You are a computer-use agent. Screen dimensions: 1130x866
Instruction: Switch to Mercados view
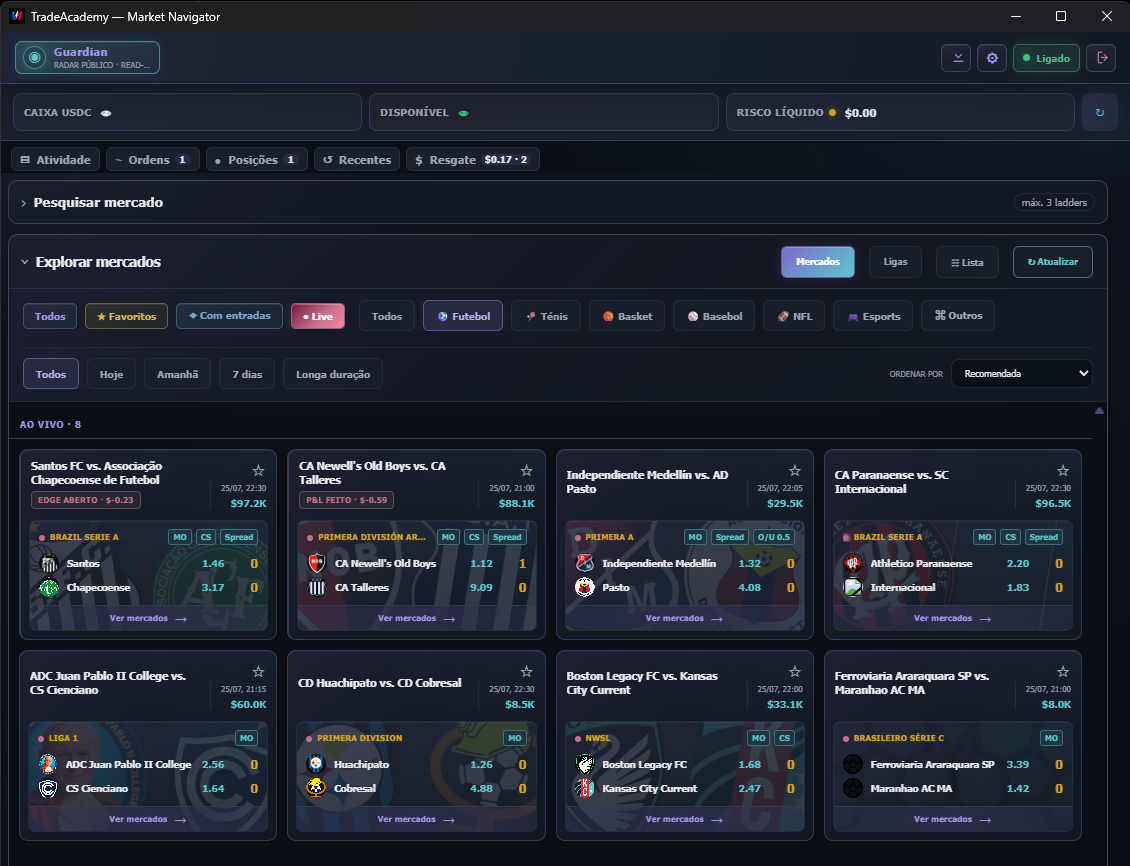817,262
